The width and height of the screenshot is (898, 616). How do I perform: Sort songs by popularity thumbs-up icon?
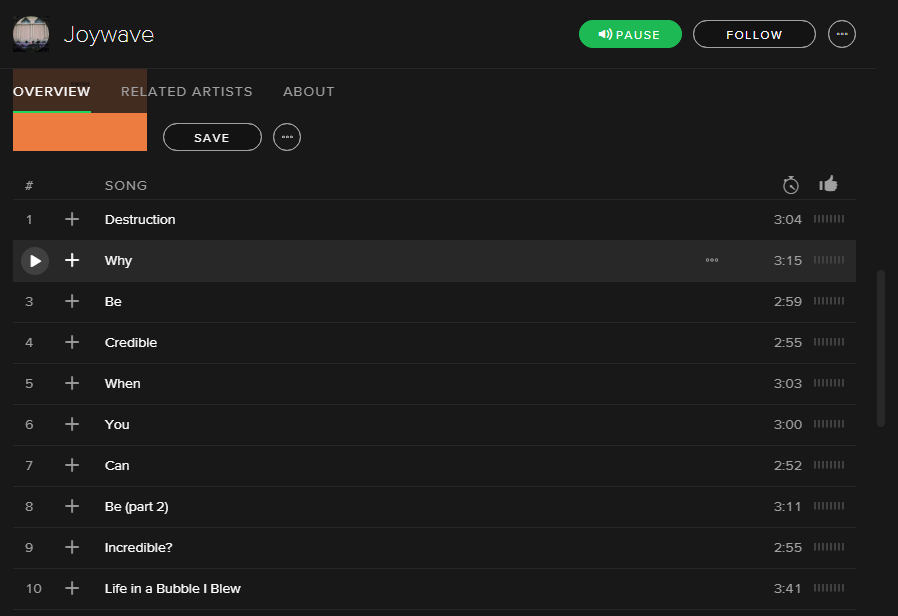pyautogui.click(x=828, y=184)
